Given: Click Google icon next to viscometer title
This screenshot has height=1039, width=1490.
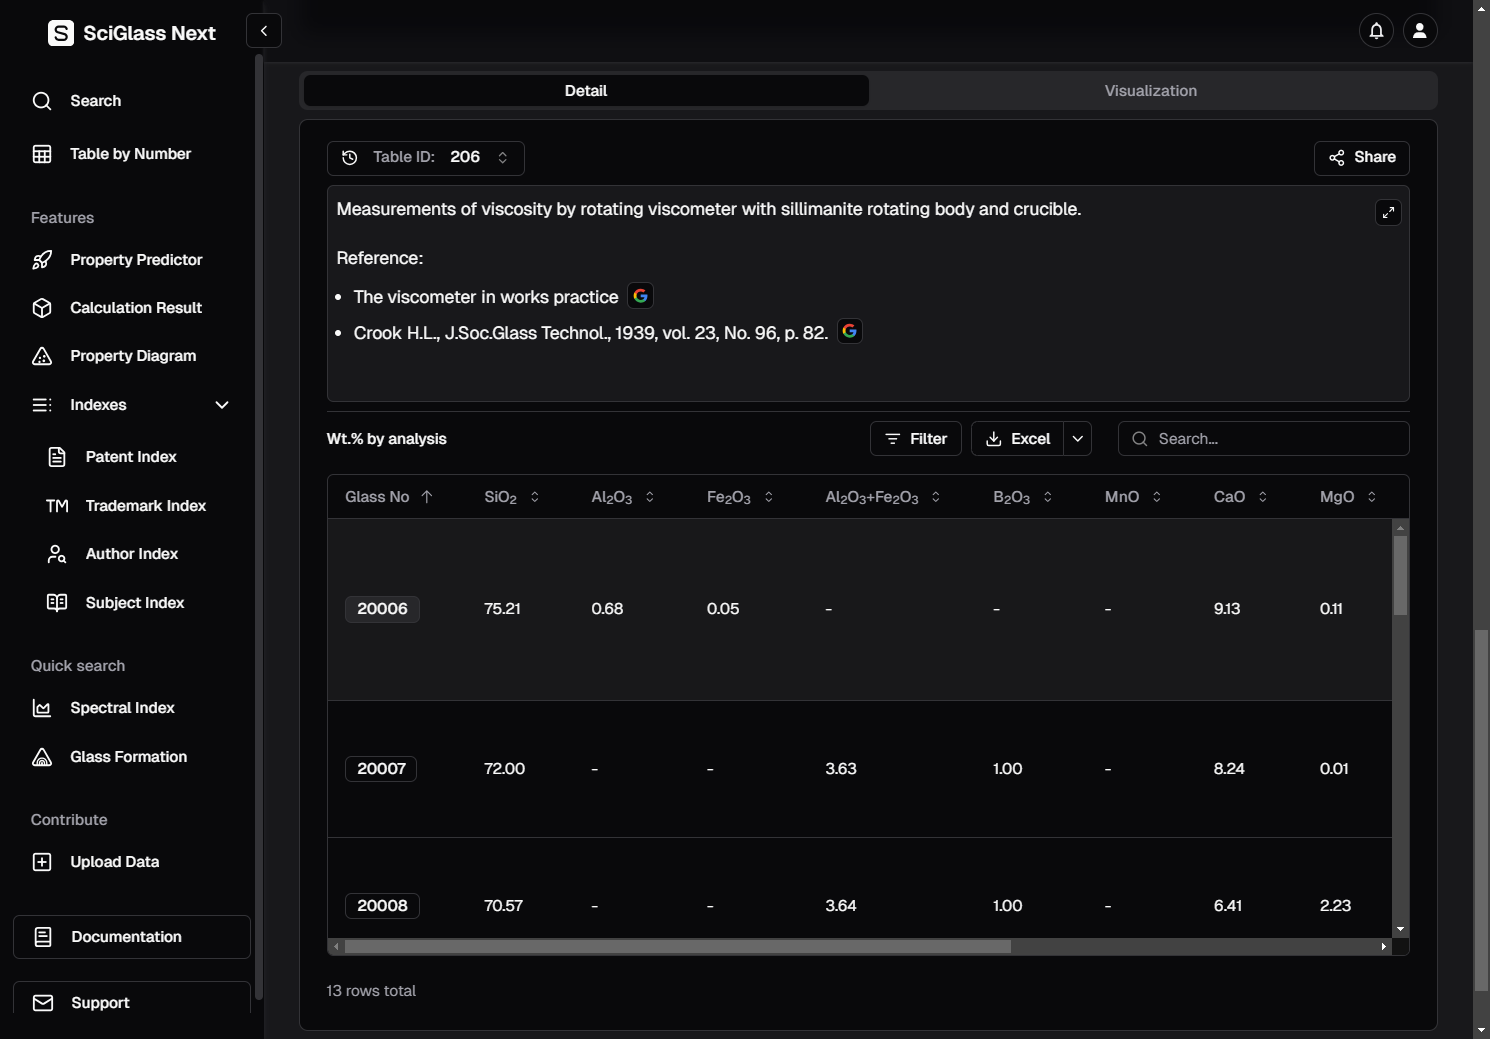Looking at the screenshot, I should pos(640,296).
